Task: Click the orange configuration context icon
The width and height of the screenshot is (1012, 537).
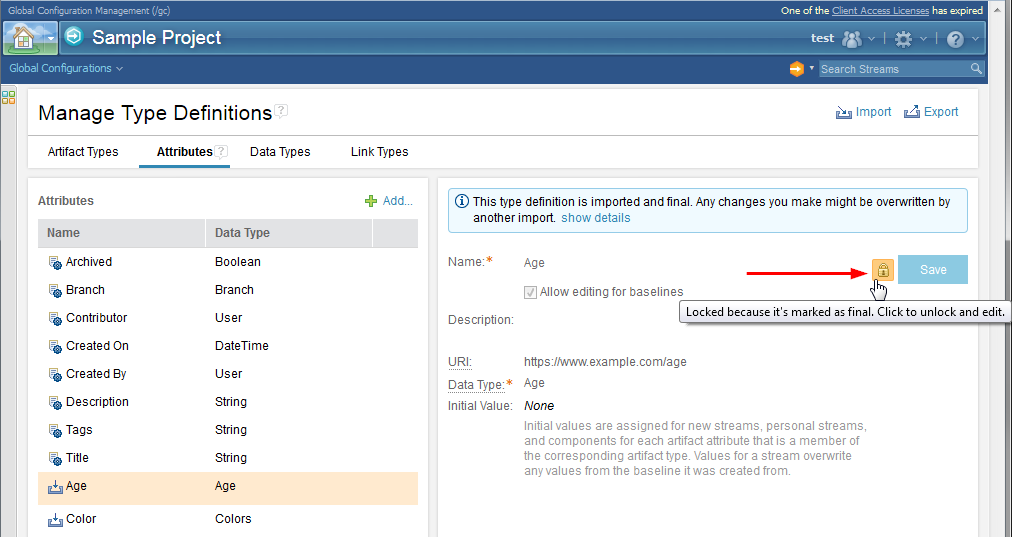Action: coord(796,69)
